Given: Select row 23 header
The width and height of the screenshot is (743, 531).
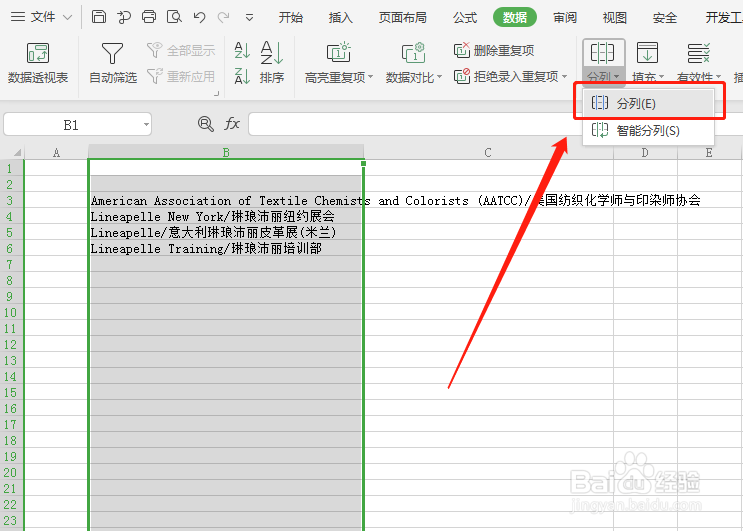Looking at the screenshot, I should (11, 521).
